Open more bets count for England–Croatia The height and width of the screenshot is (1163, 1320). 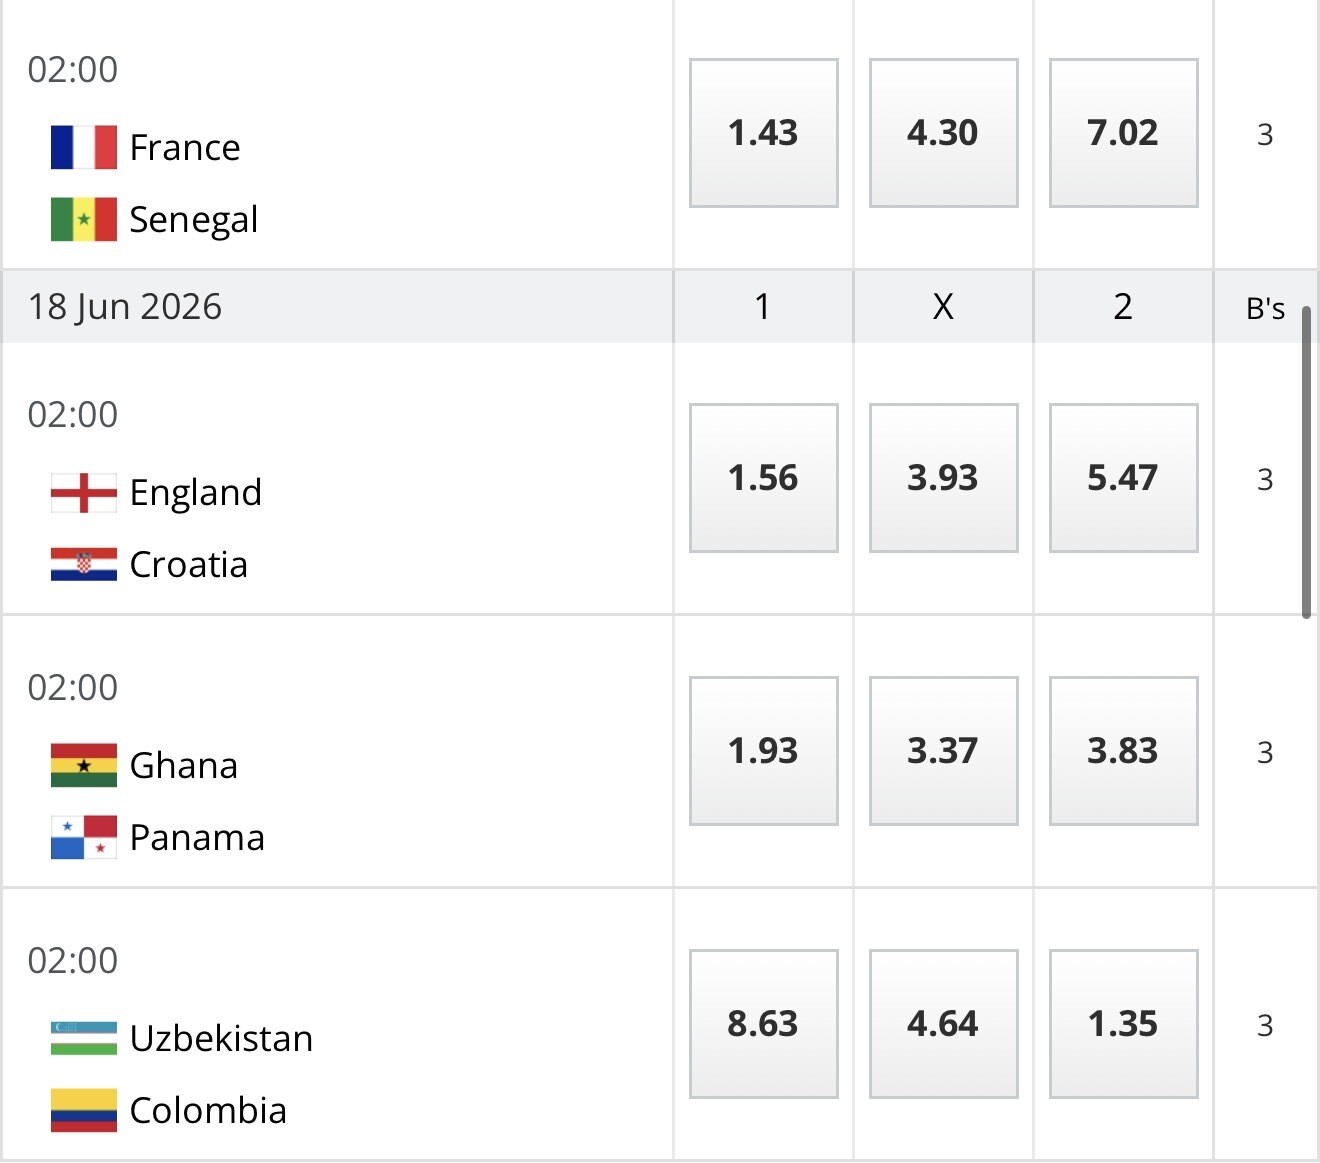pyautogui.click(x=1265, y=479)
